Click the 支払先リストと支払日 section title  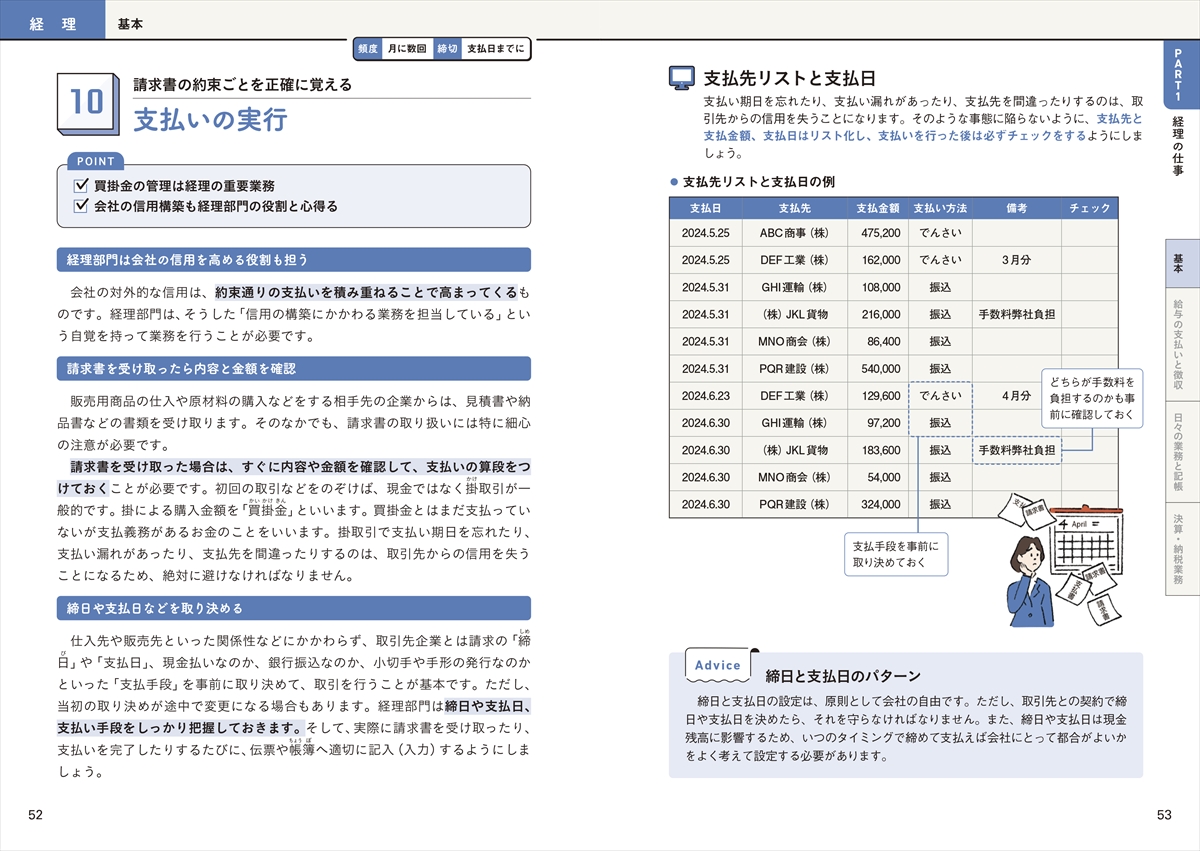[792, 78]
